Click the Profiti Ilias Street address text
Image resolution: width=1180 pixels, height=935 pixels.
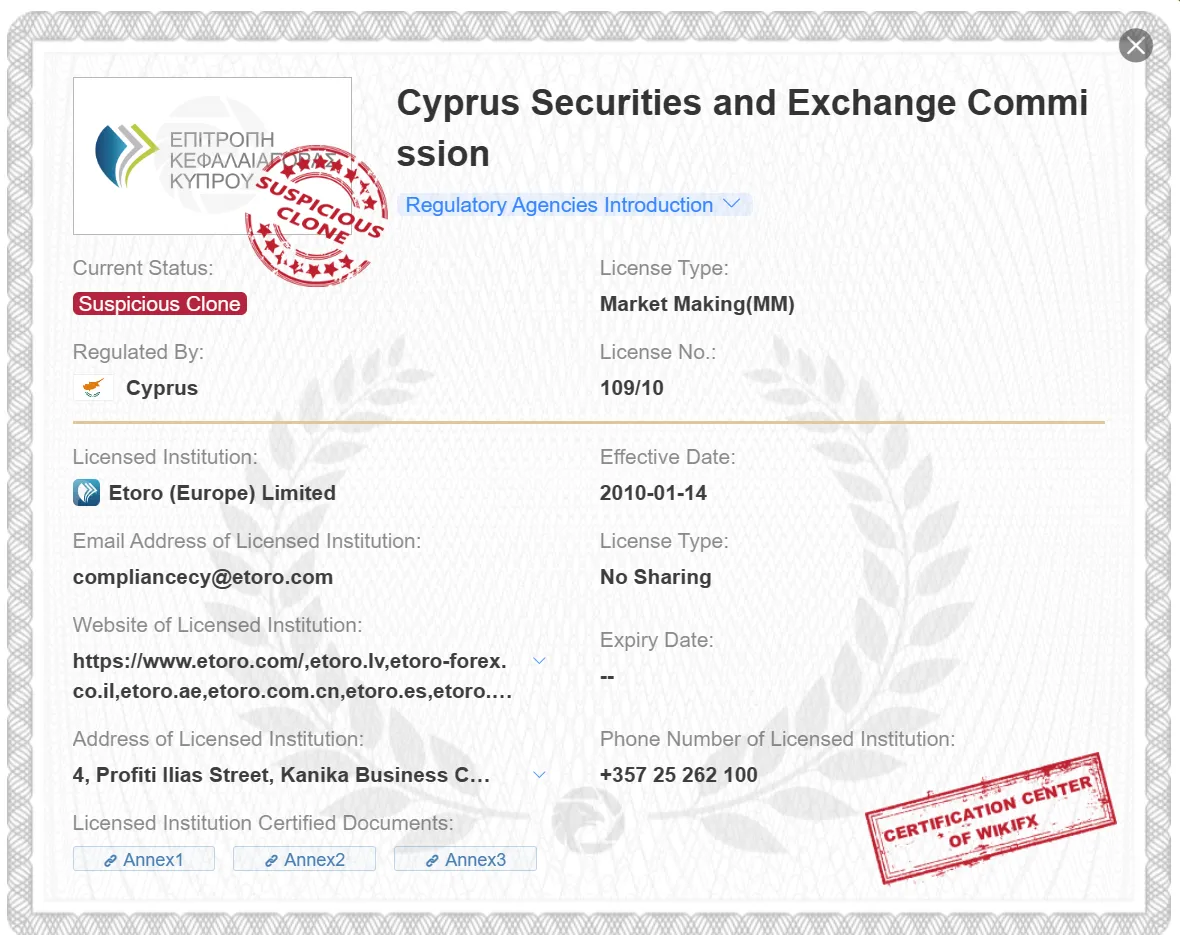coord(281,775)
